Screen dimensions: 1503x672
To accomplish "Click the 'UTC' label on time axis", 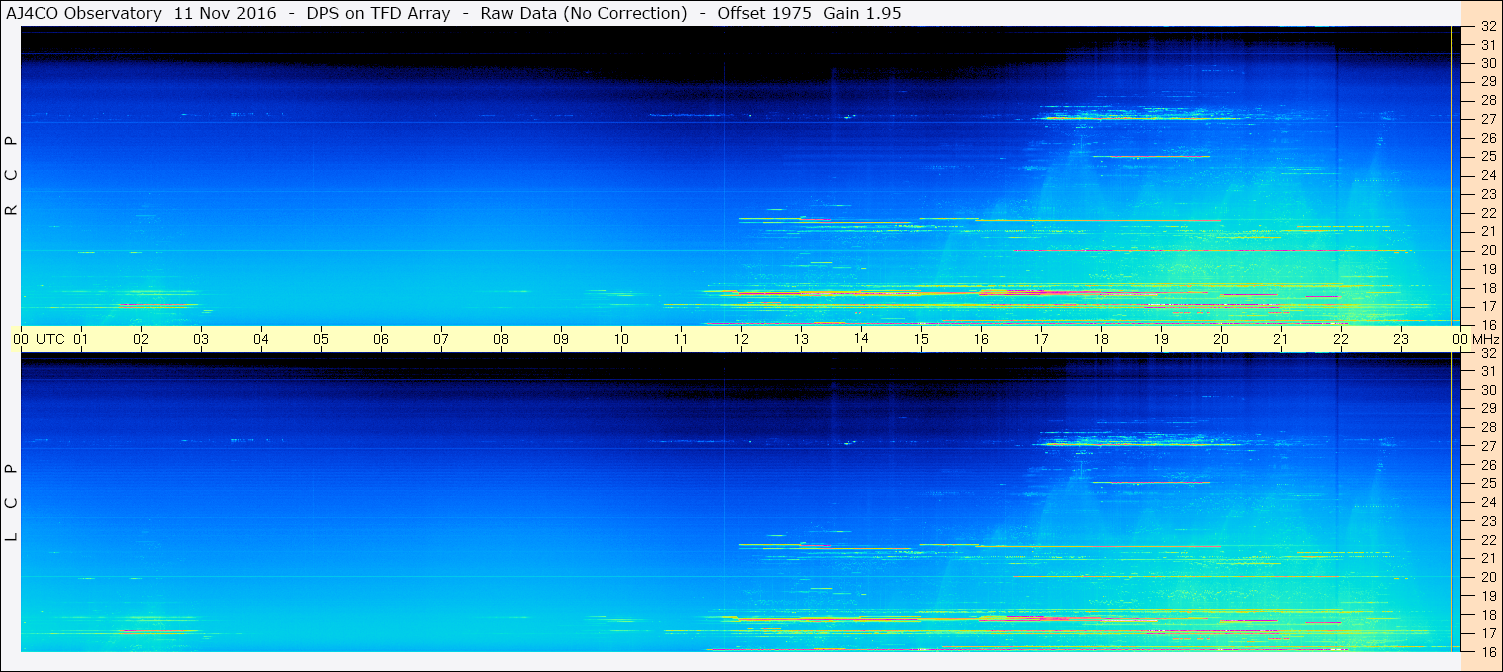I will (x=50, y=339).
